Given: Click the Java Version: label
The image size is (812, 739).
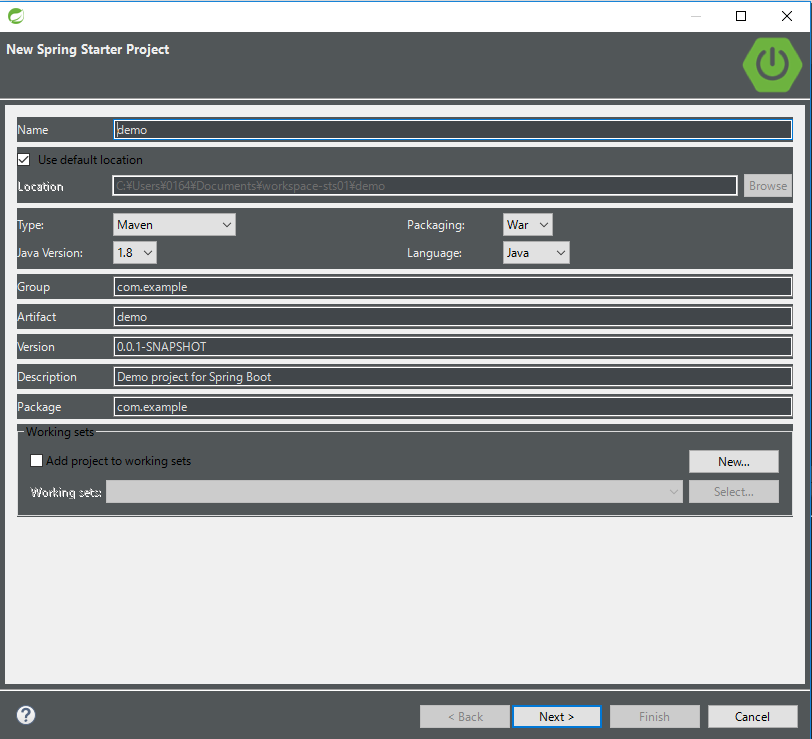Looking at the screenshot, I should pyautogui.click(x=50, y=253).
